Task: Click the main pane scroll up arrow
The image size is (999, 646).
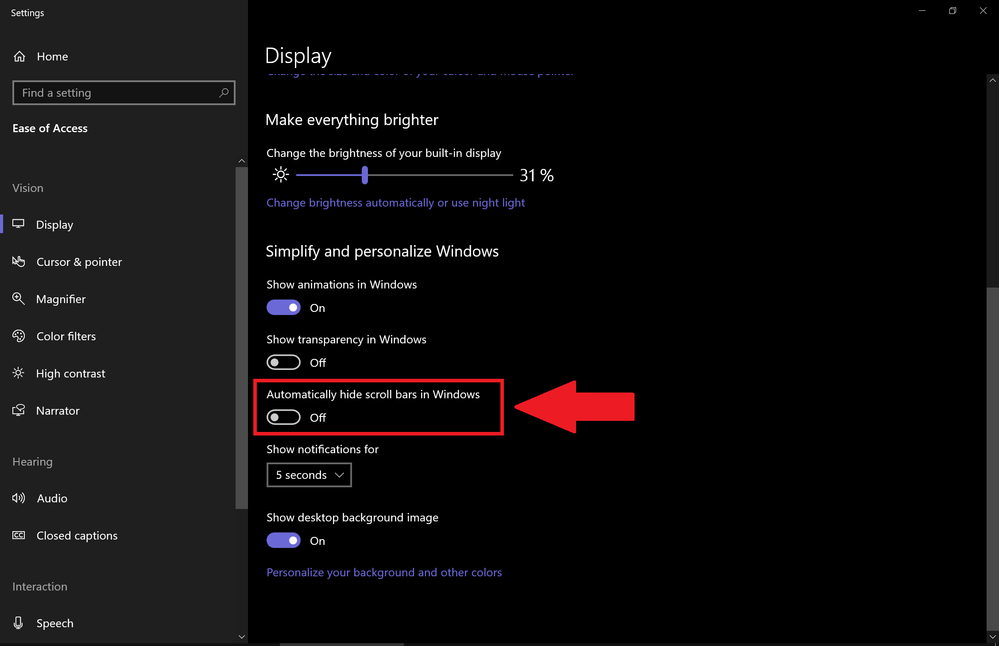Action: coord(992,80)
